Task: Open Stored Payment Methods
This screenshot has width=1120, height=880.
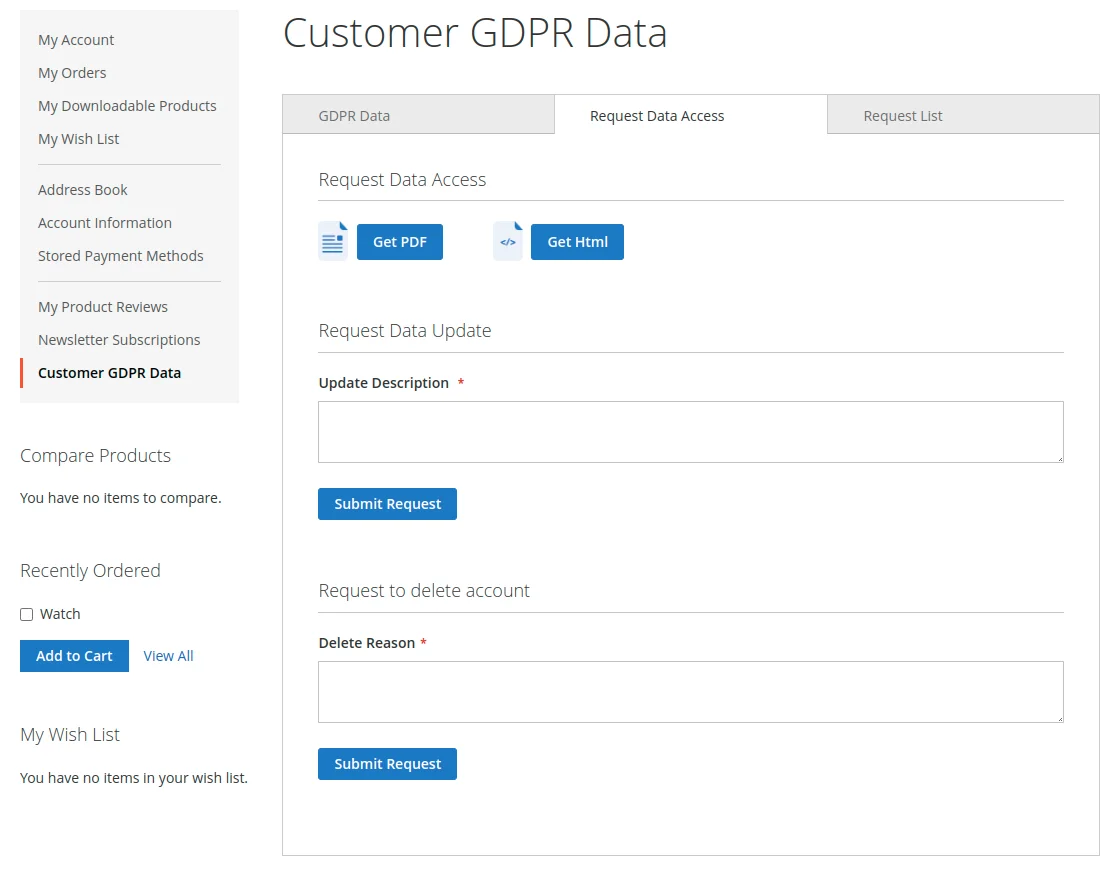Action: 120,256
